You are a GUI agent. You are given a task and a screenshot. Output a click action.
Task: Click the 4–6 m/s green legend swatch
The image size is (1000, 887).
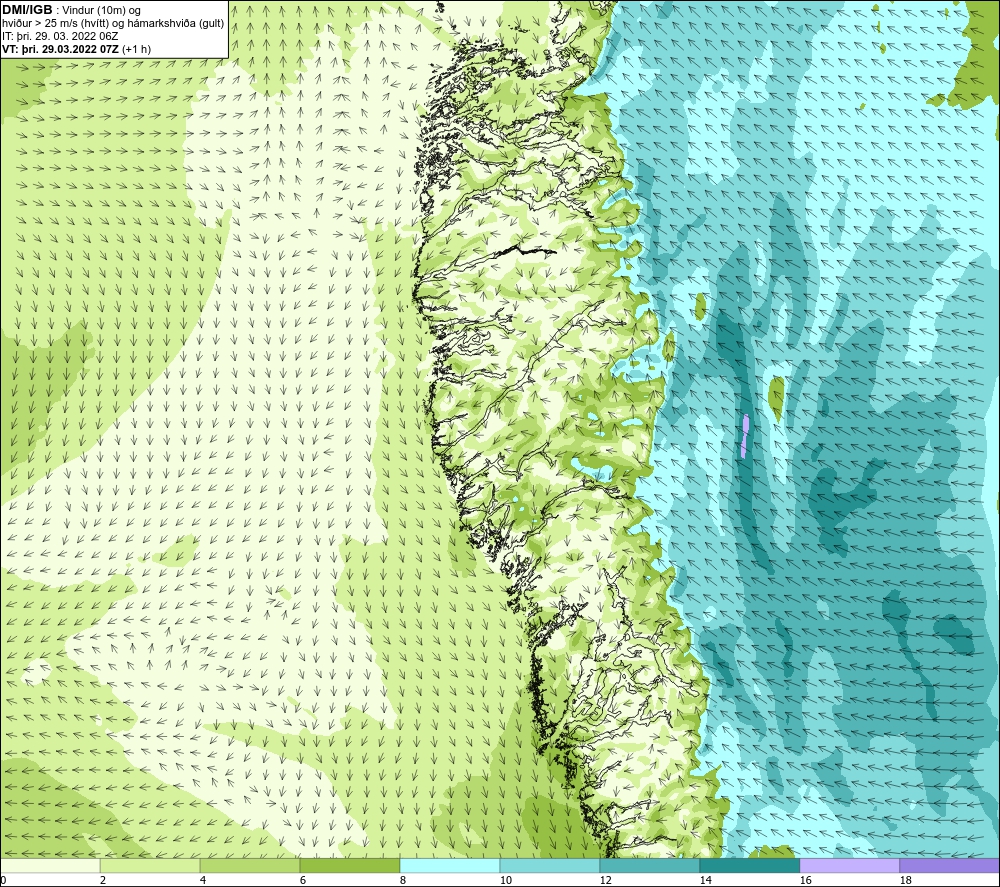point(250,866)
